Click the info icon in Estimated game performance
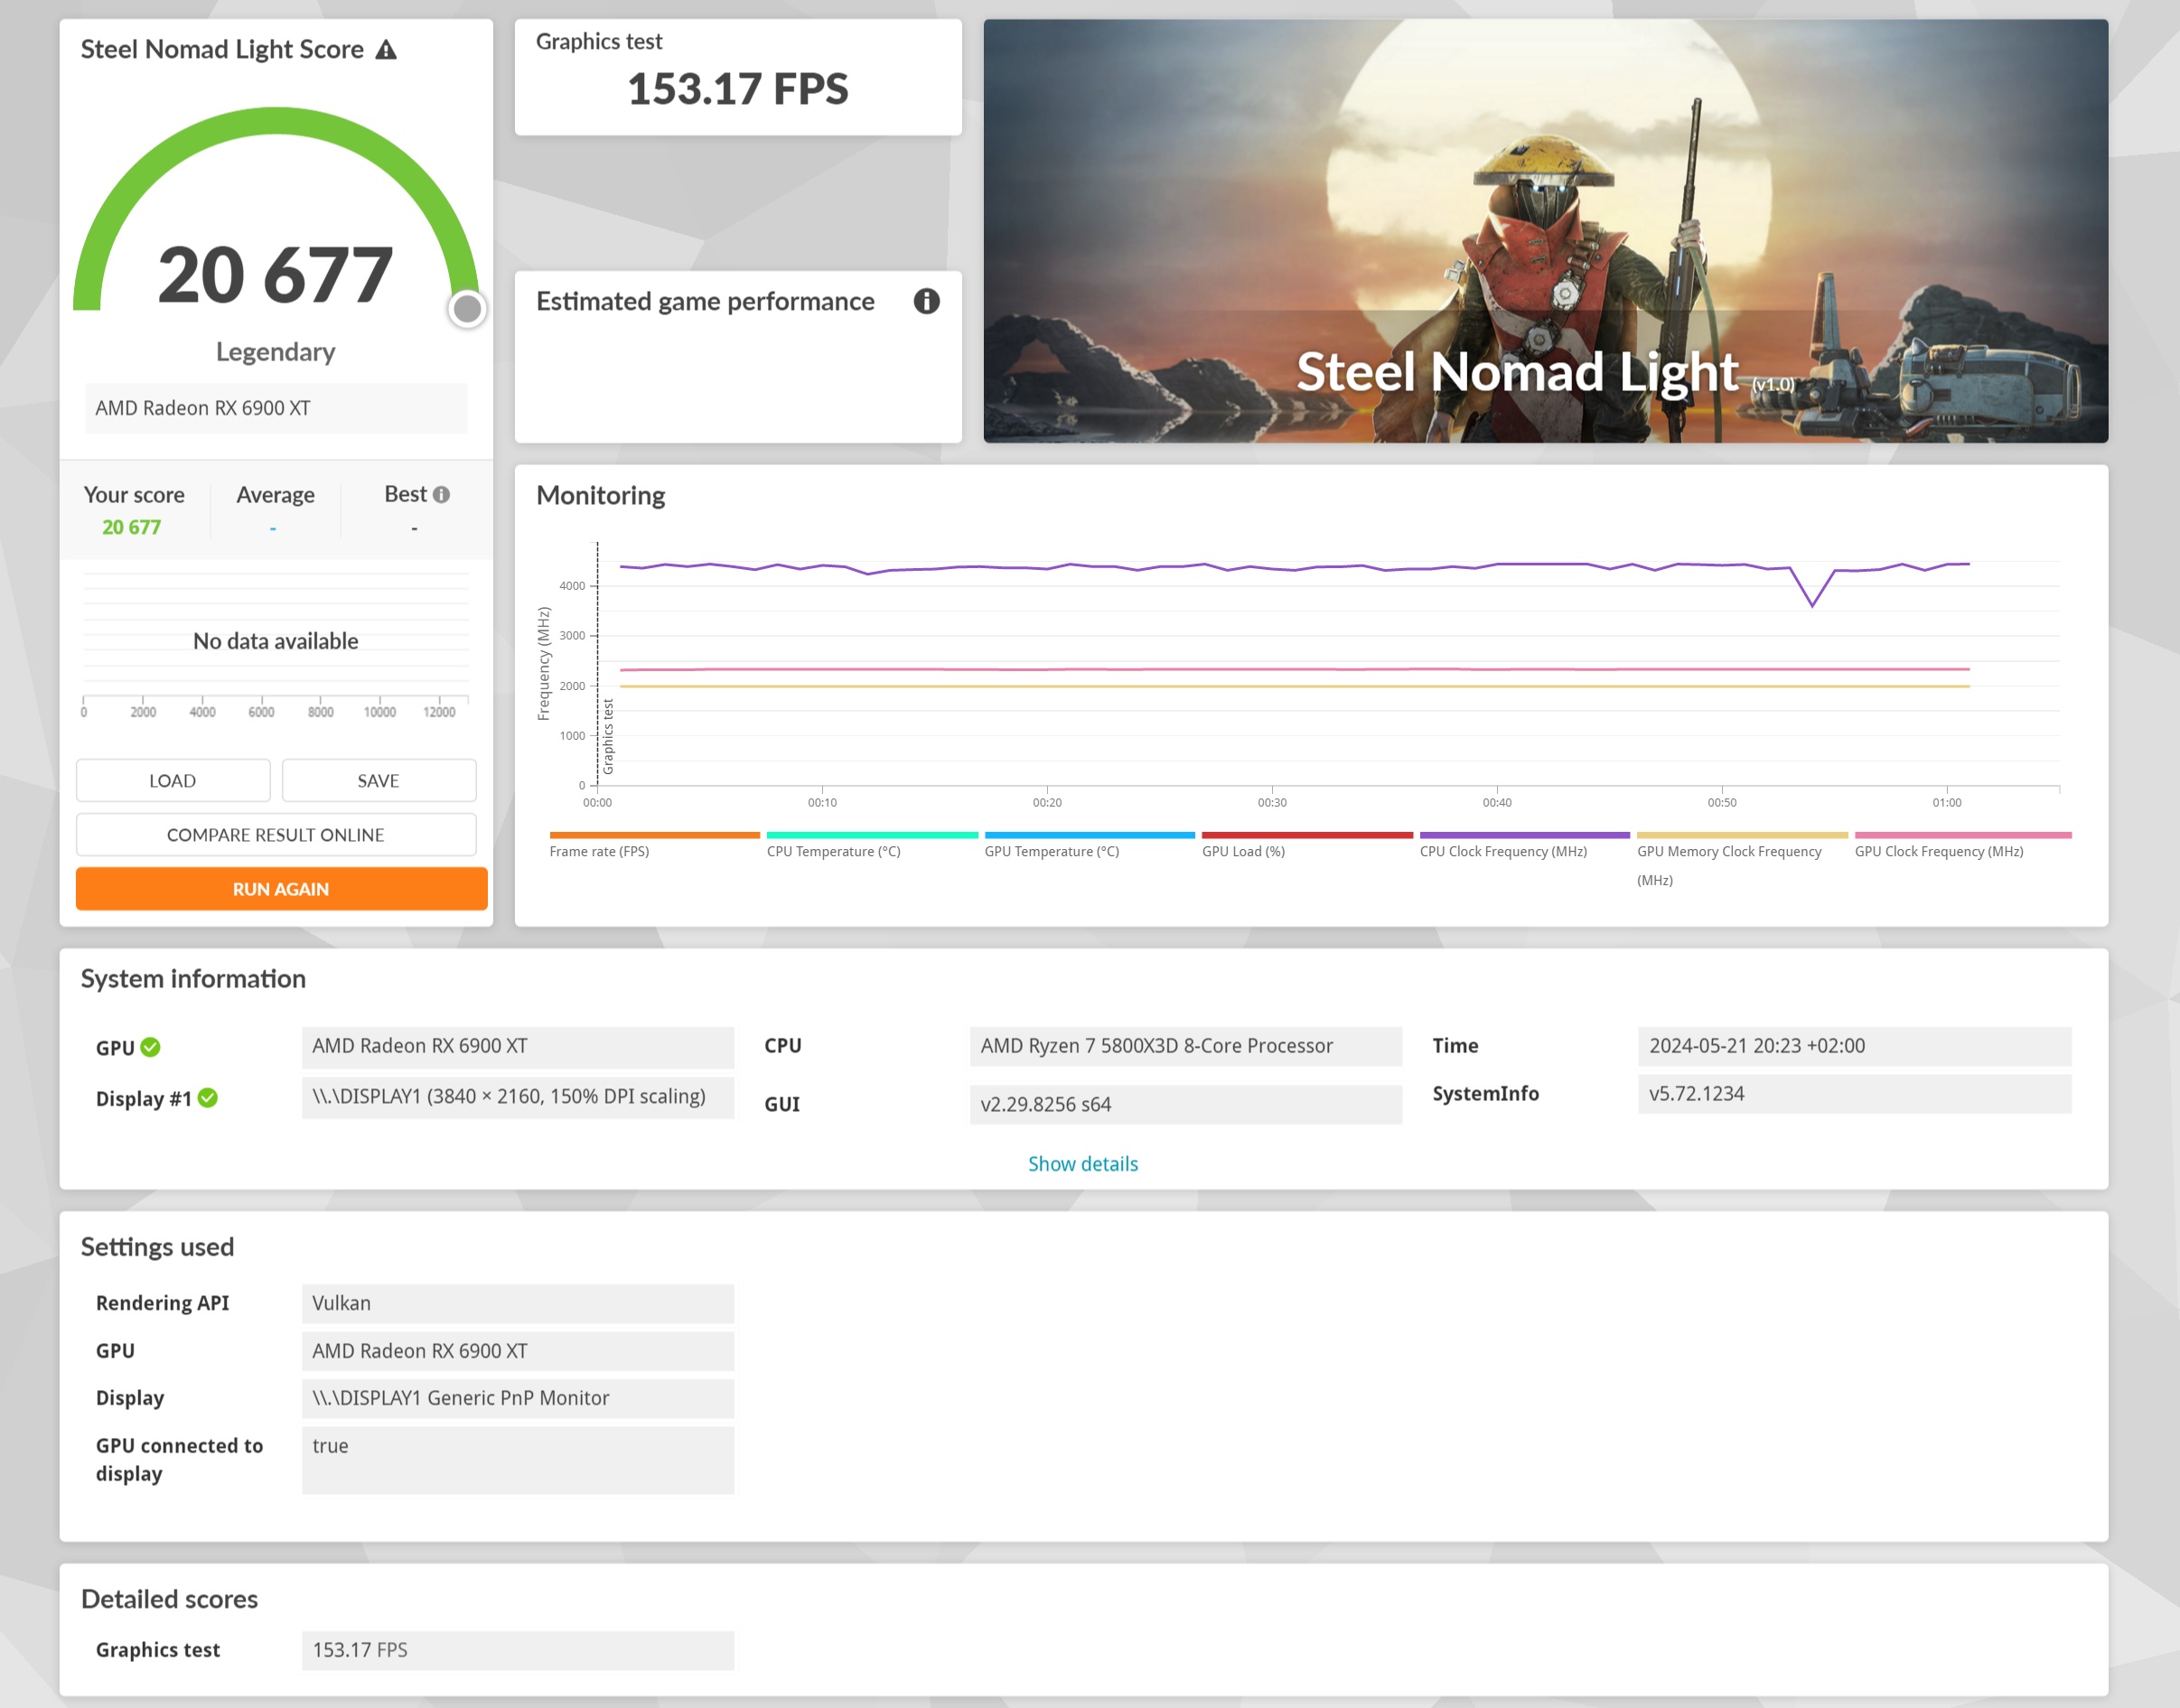This screenshot has height=1708, width=2180. 926,301
